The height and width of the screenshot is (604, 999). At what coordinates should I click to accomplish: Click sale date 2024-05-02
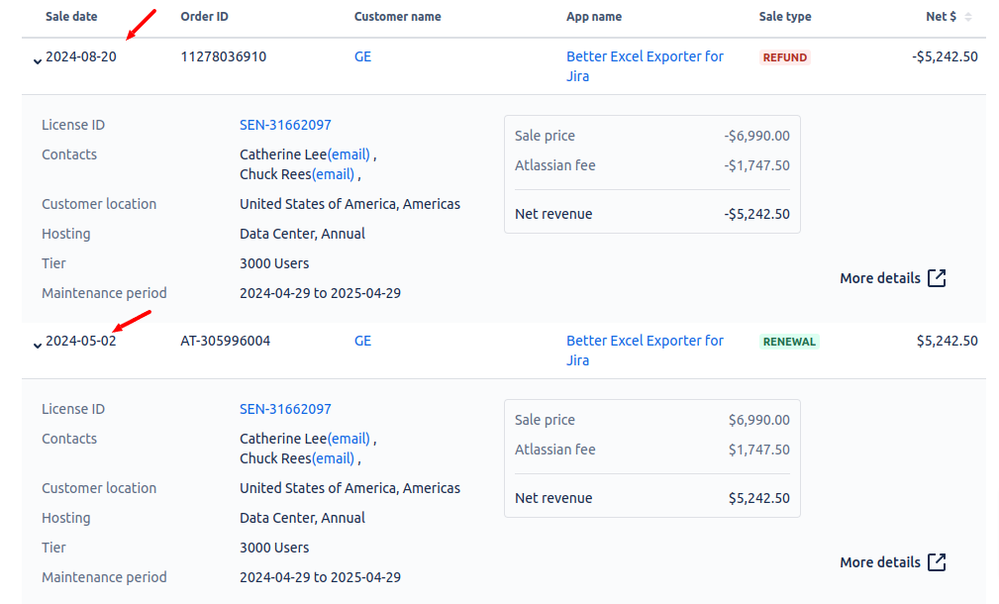click(x=81, y=341)
